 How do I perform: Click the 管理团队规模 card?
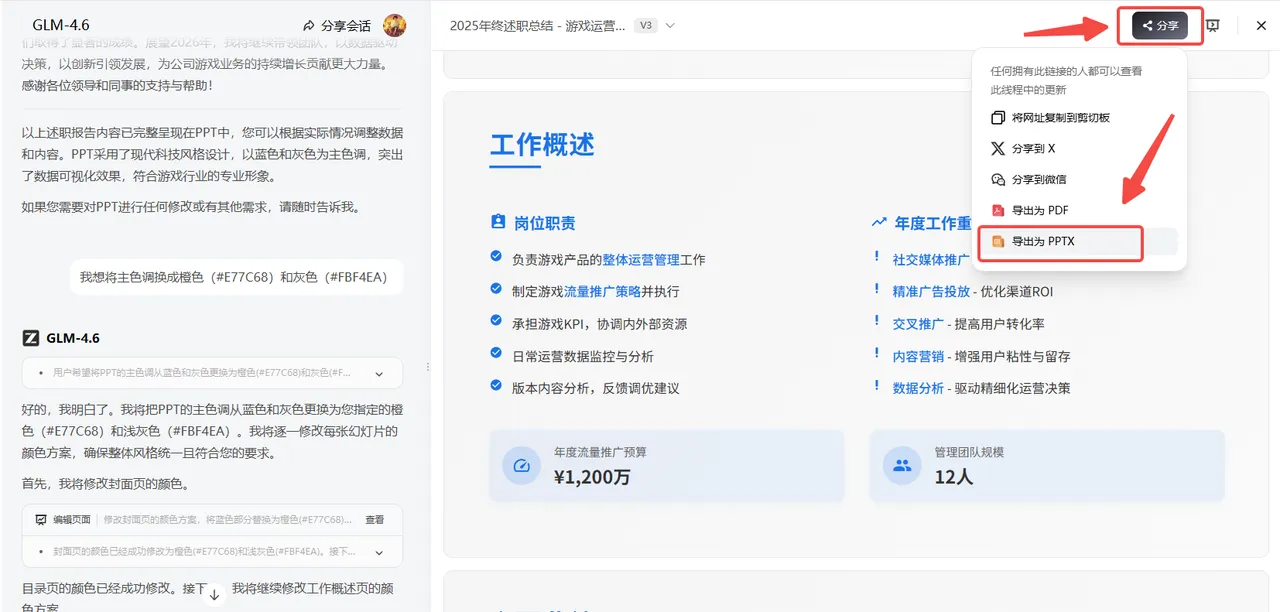(1047, 466)
